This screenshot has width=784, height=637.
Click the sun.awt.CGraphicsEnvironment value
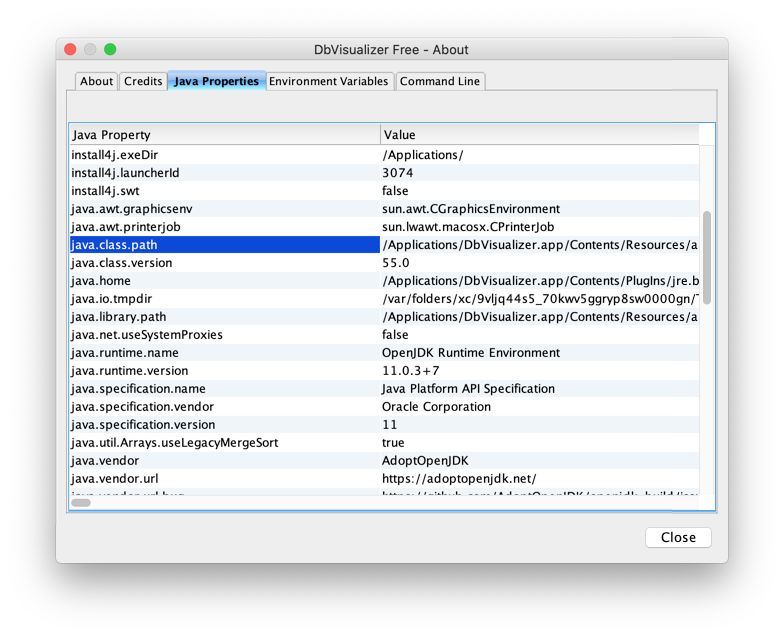point(540,209)
